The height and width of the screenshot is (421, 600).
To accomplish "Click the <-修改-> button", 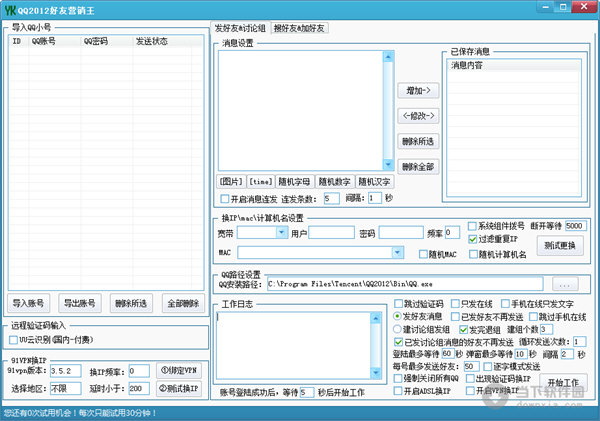I will (418, 116).
